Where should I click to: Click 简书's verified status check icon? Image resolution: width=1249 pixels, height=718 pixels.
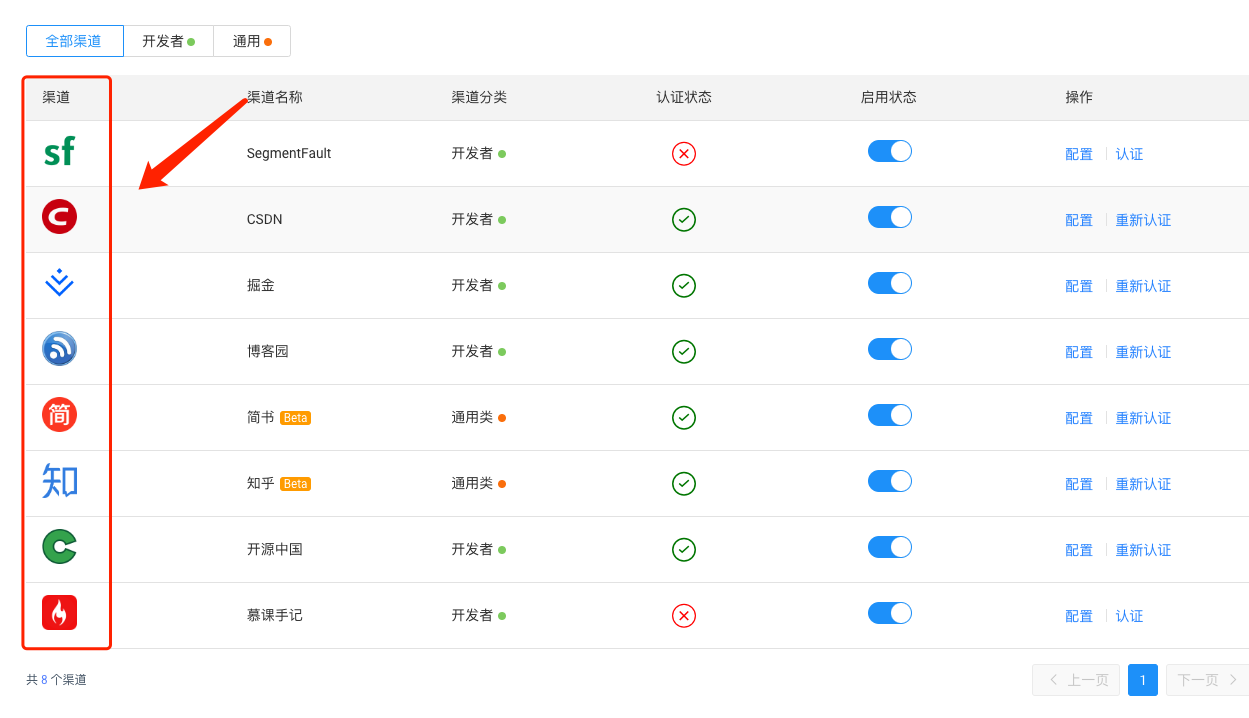(x=684, y=418)
